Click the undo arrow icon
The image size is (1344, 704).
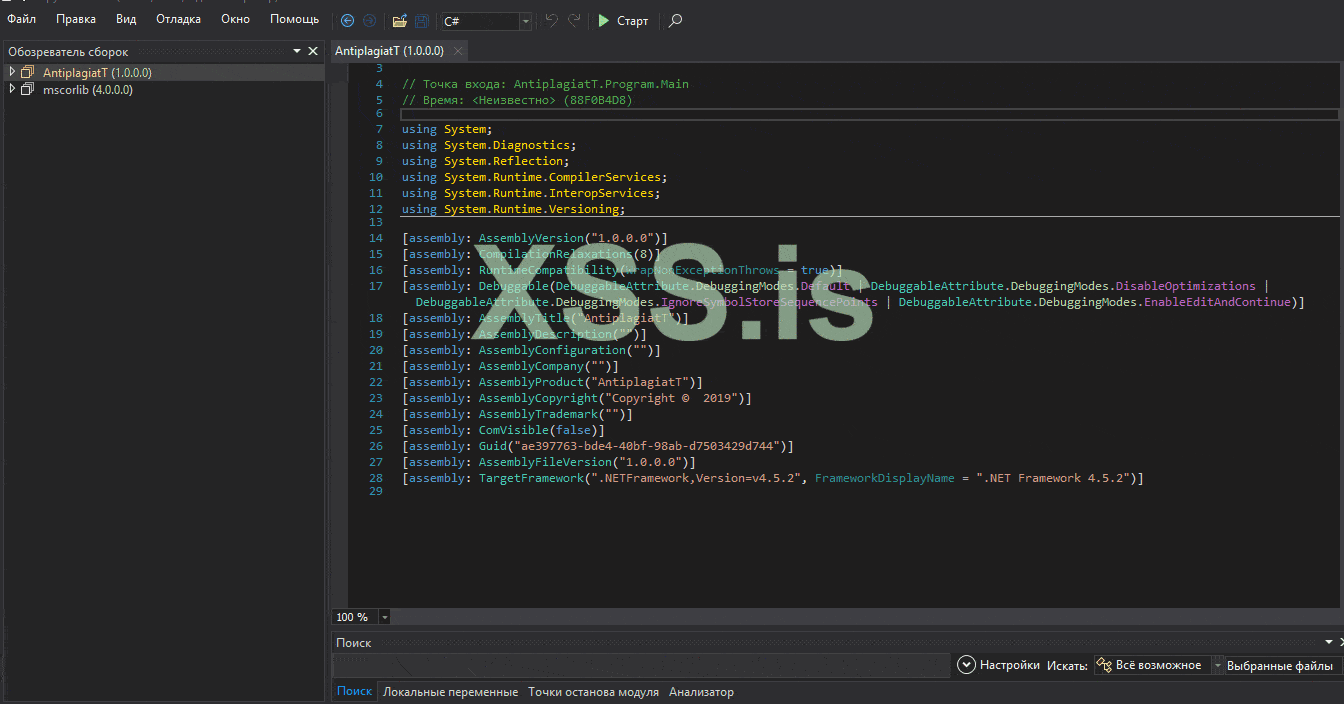551,20
